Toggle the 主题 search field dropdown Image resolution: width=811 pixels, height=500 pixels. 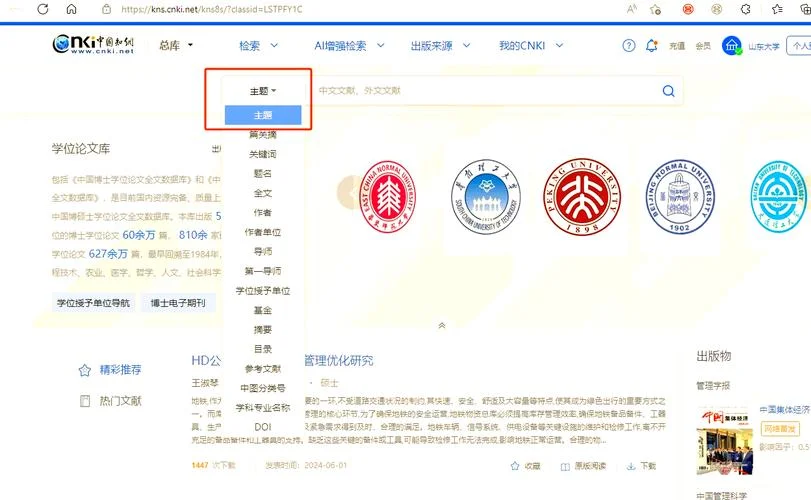[263, 91]
